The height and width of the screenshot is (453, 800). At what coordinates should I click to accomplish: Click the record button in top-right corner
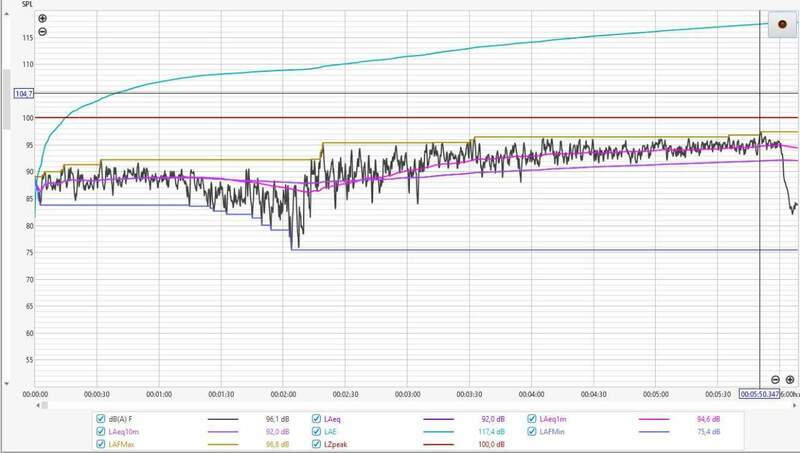(782, 23)
